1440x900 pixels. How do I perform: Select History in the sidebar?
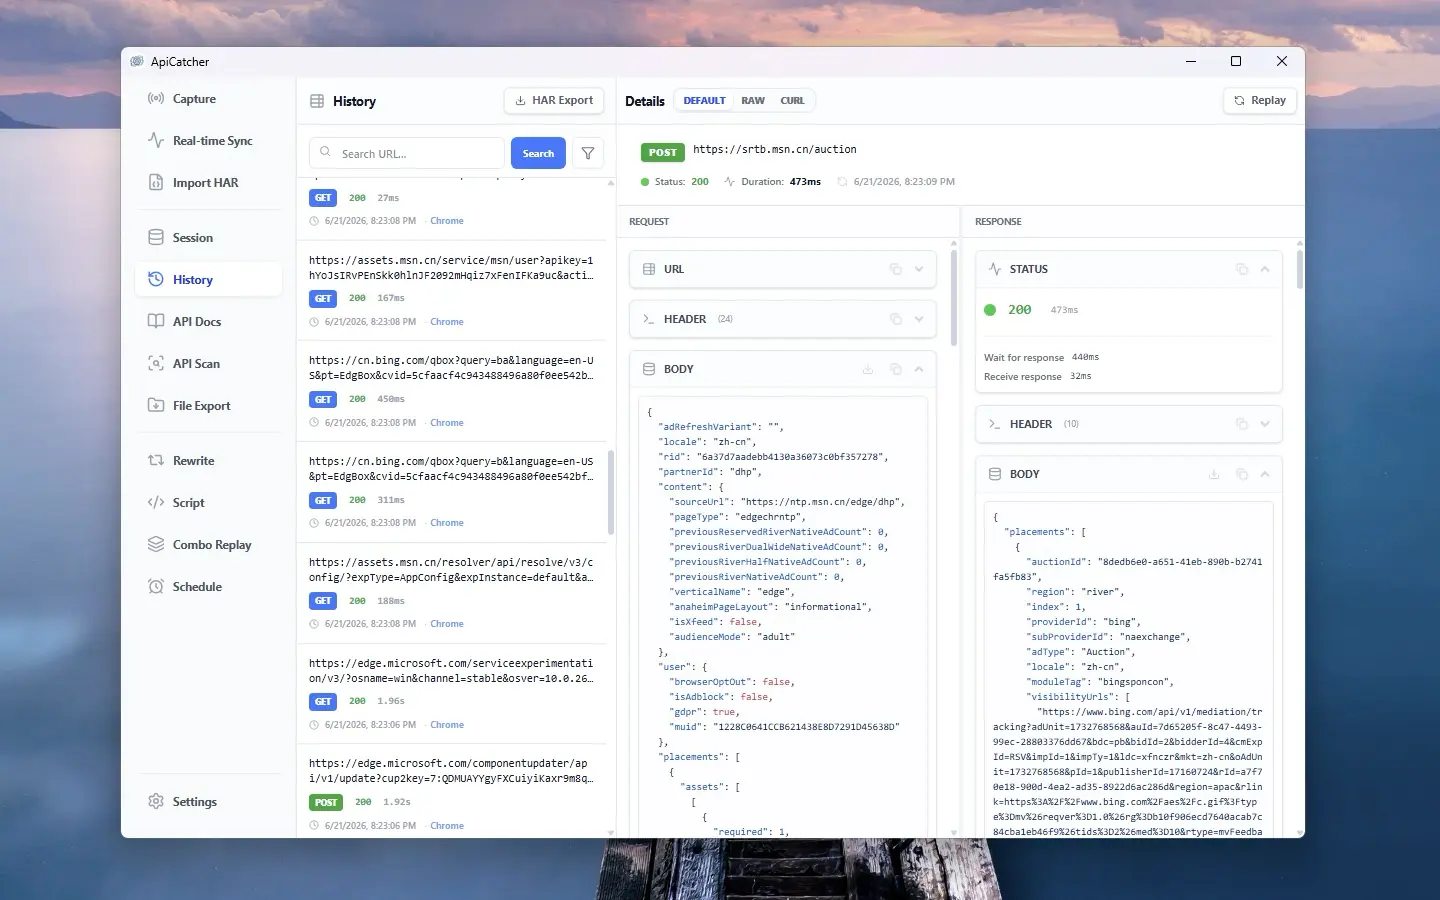(x=208, y=280)
